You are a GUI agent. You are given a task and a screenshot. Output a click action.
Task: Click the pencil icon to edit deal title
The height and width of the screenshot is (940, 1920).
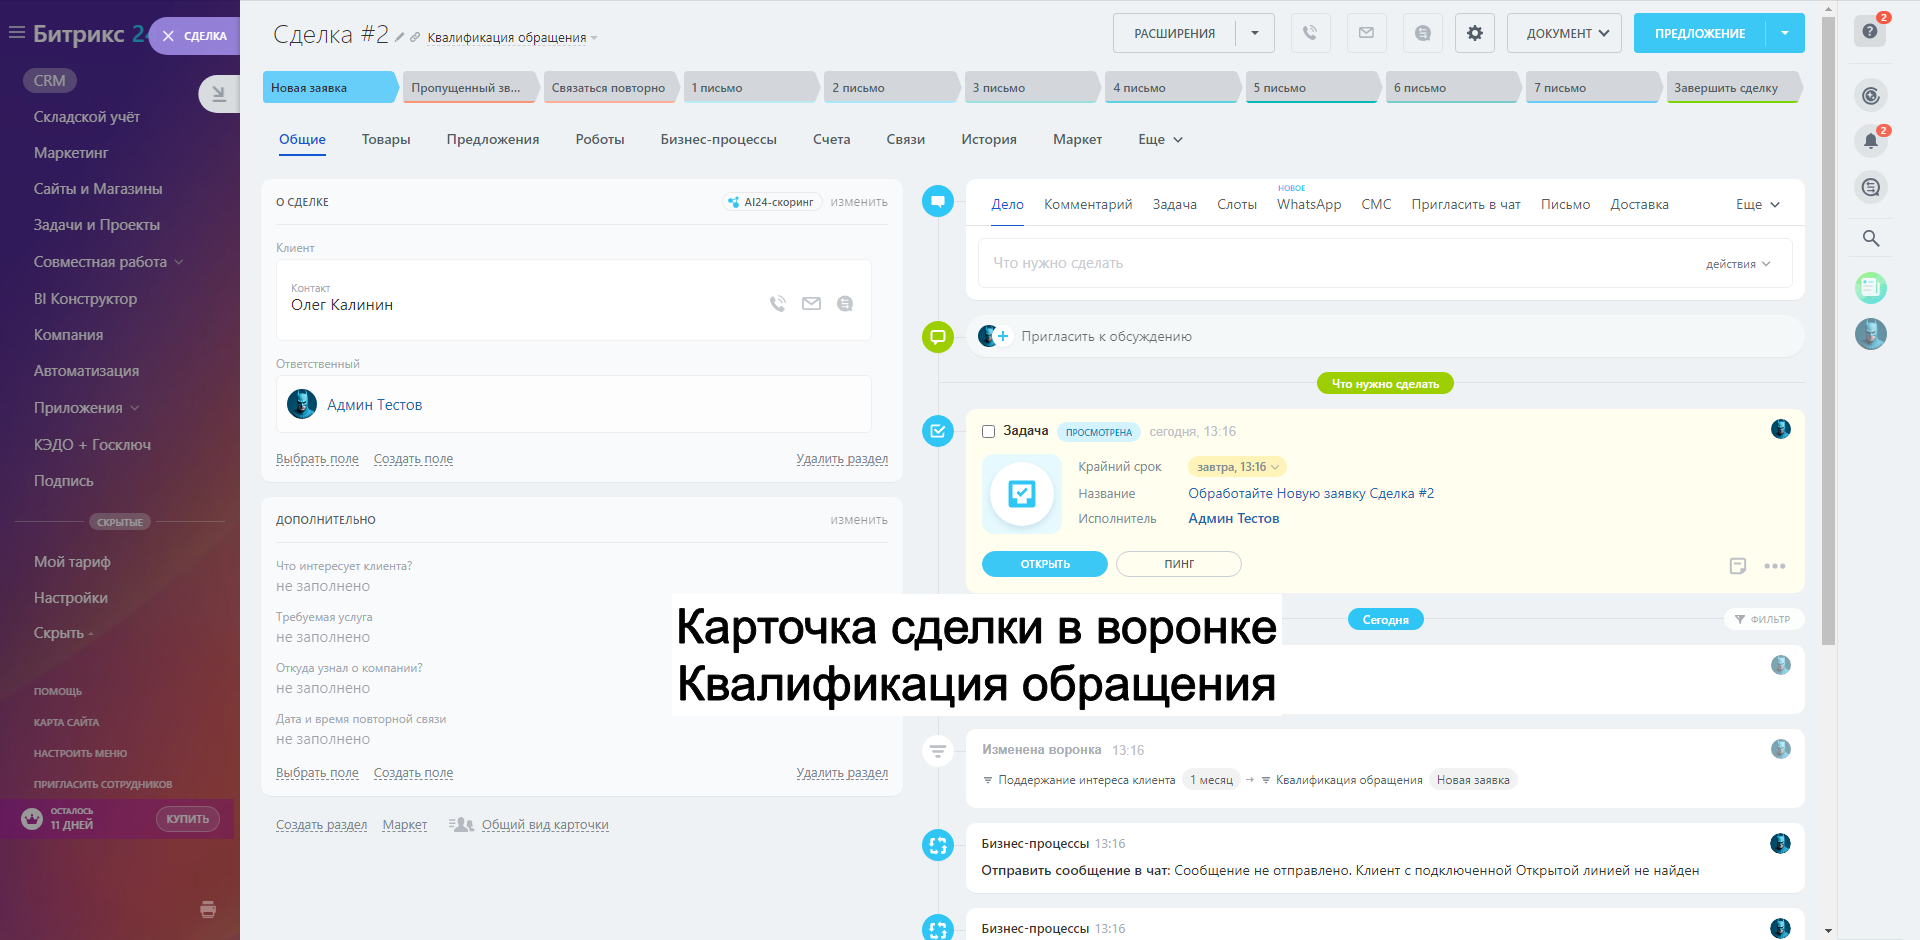[399, 37]
